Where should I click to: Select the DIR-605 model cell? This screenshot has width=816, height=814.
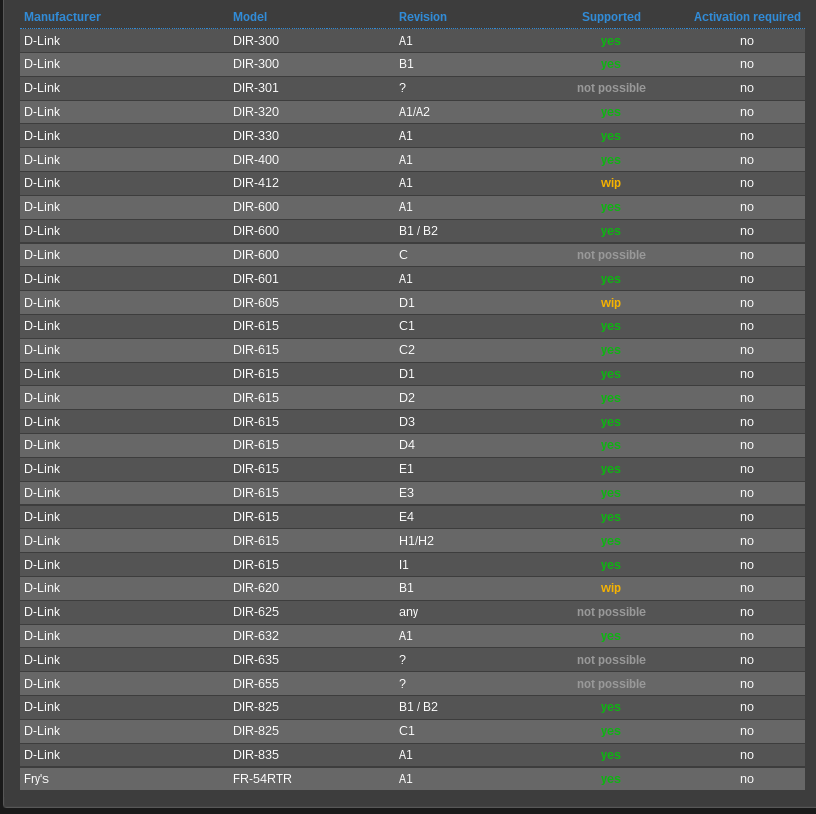point(256,303)
